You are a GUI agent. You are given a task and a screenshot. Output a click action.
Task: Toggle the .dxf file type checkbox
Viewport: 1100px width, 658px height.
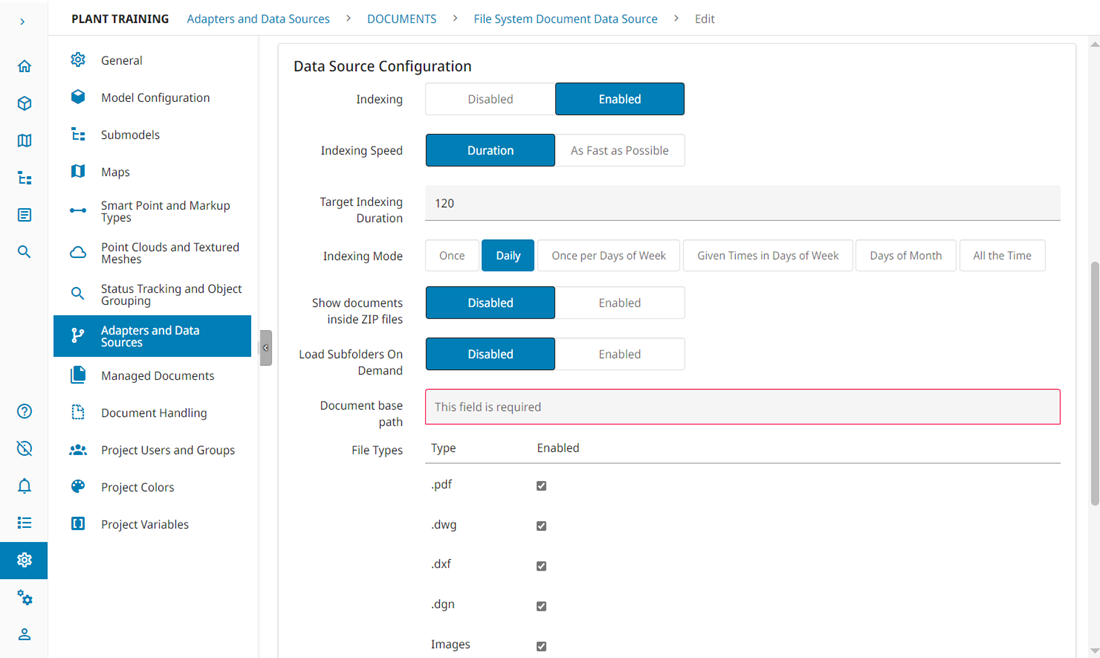tap(541, 565)
